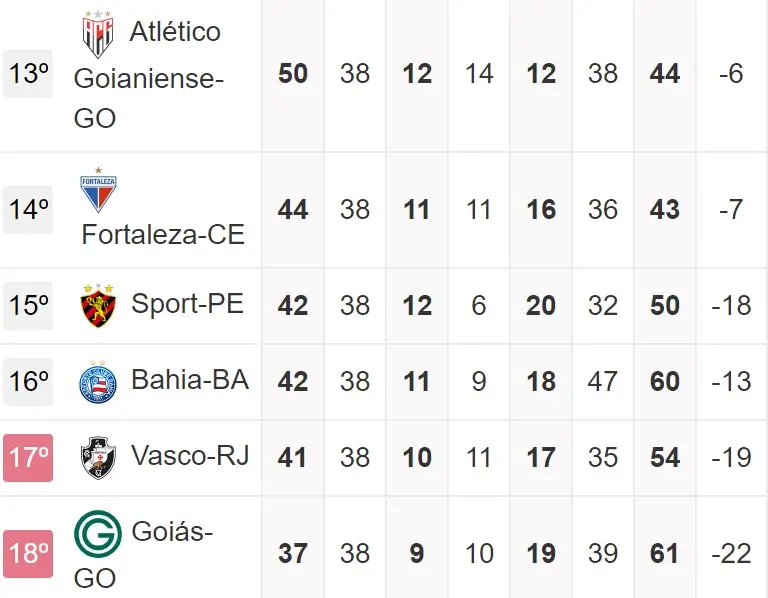Open the Atlético Goianiense-GO team name
768x598 pixels.
(x=150, y=76)
